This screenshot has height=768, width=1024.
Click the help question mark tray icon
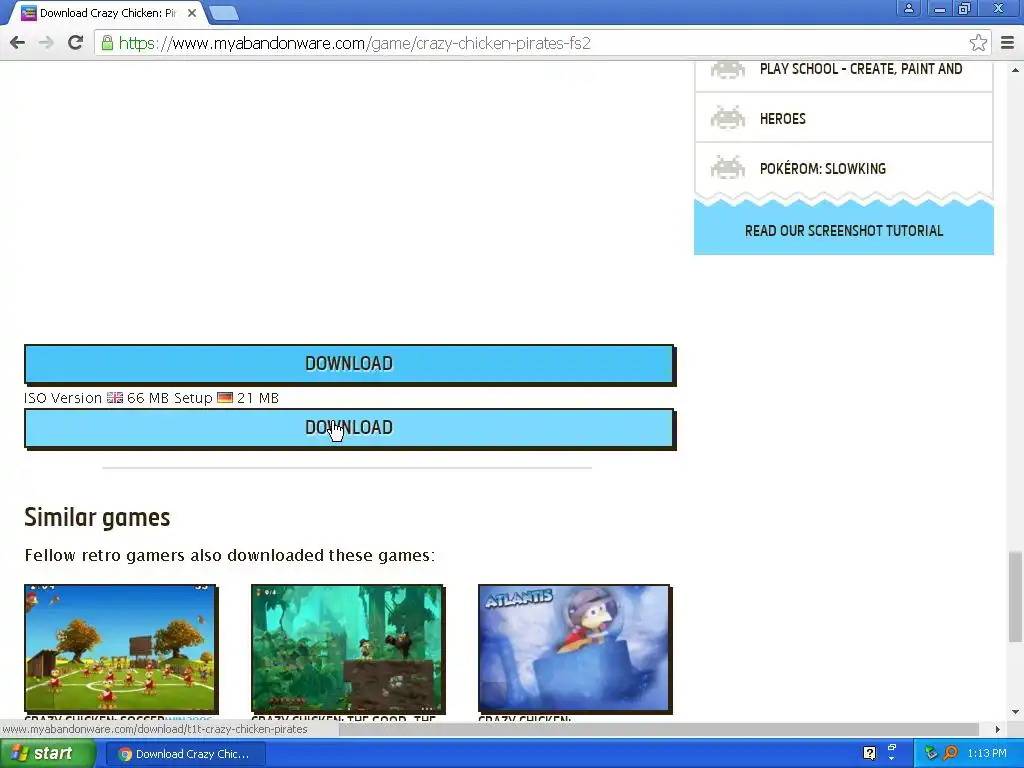869,753
